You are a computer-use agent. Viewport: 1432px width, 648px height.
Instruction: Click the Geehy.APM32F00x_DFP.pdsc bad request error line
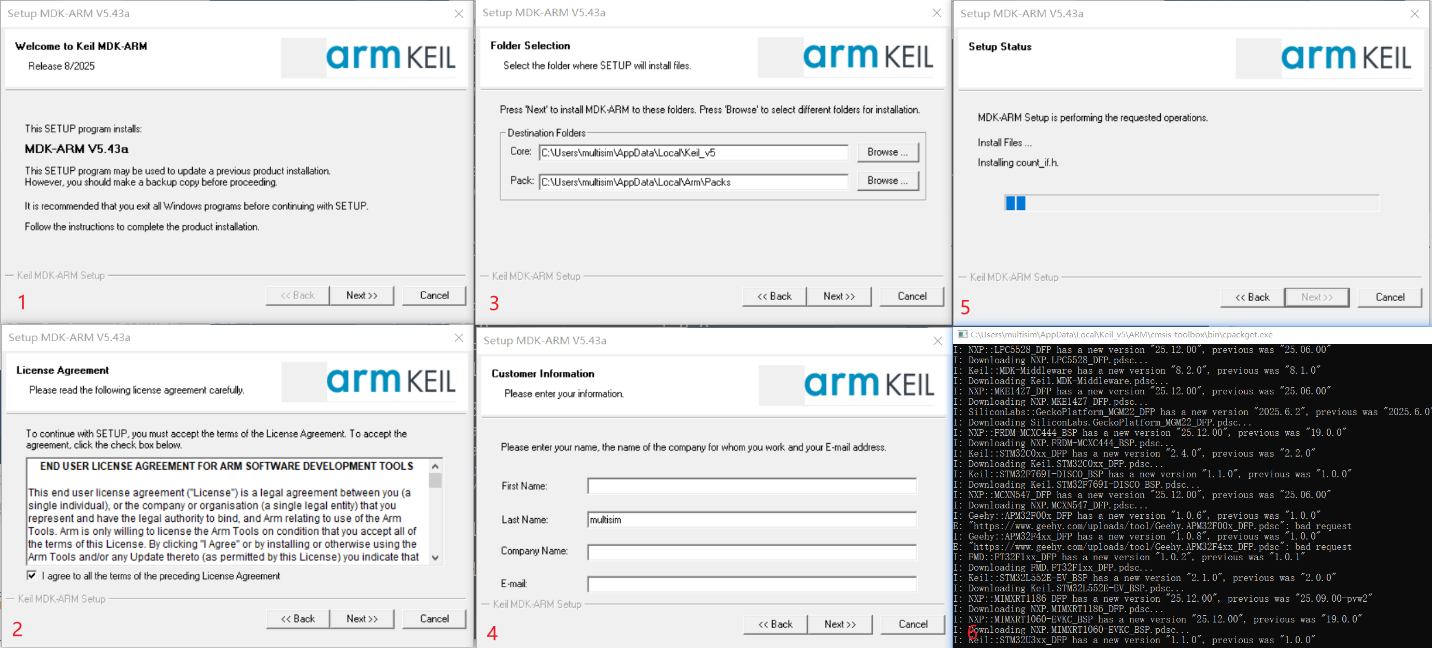pyautogui.click(x=1153, y=526)
